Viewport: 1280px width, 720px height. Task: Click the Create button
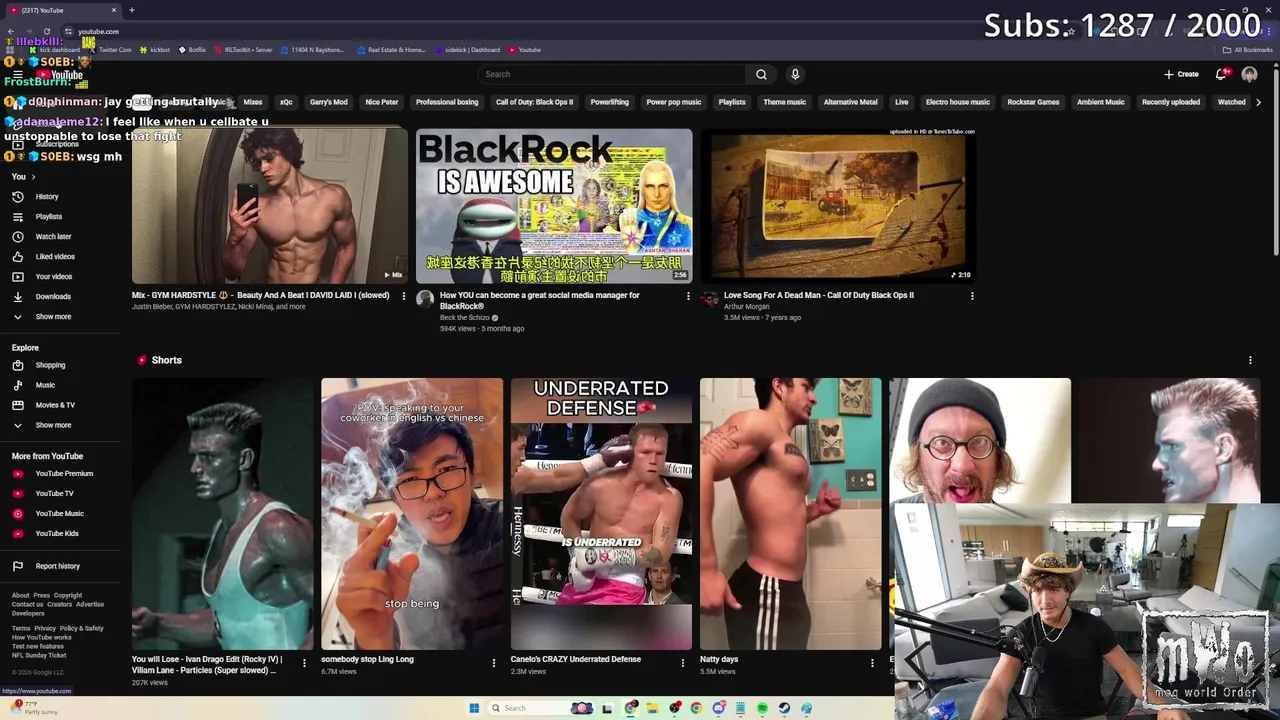tap(1181, 74)
